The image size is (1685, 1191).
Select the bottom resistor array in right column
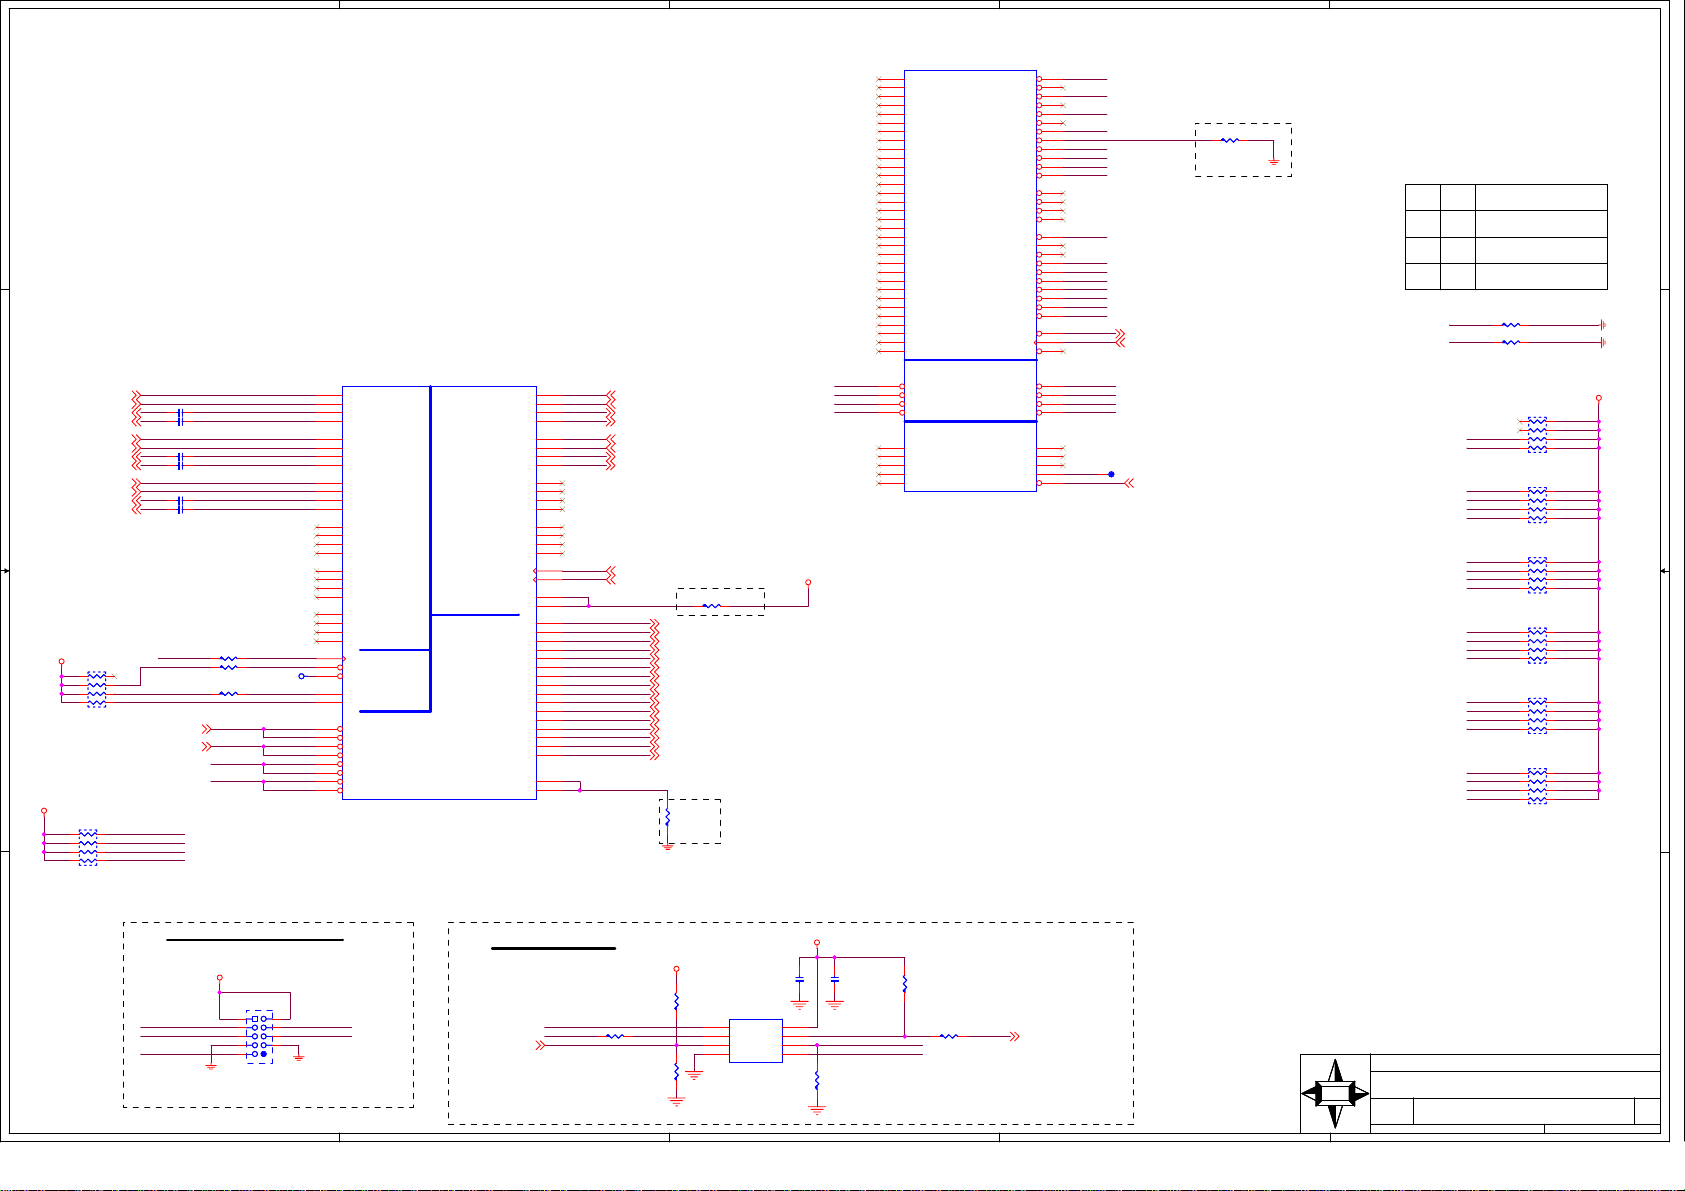click(1537, 786)
